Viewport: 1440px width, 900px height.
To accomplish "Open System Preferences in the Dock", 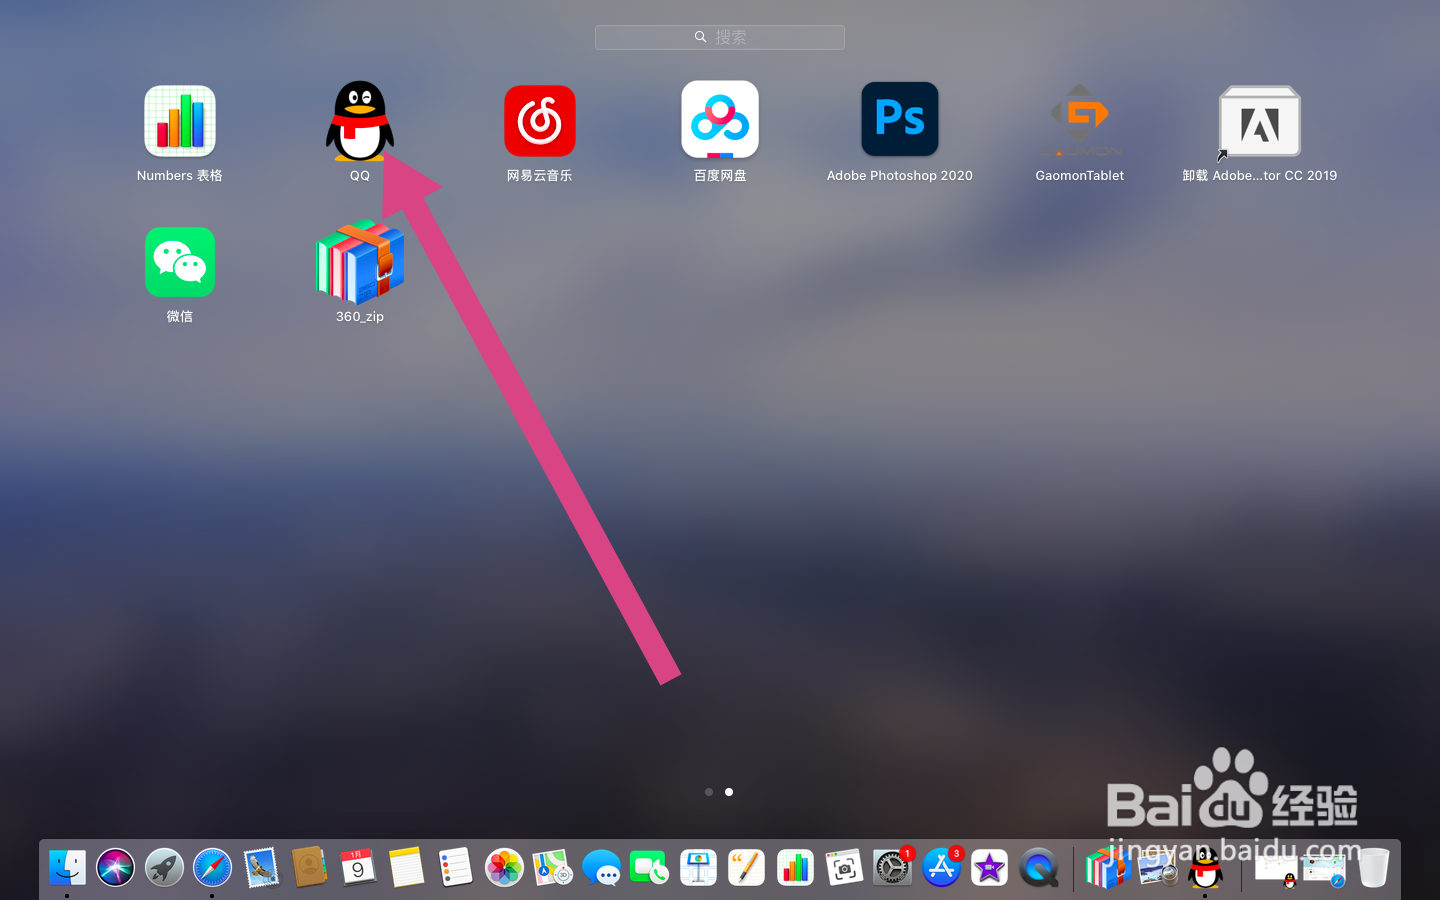I will 892,868.
